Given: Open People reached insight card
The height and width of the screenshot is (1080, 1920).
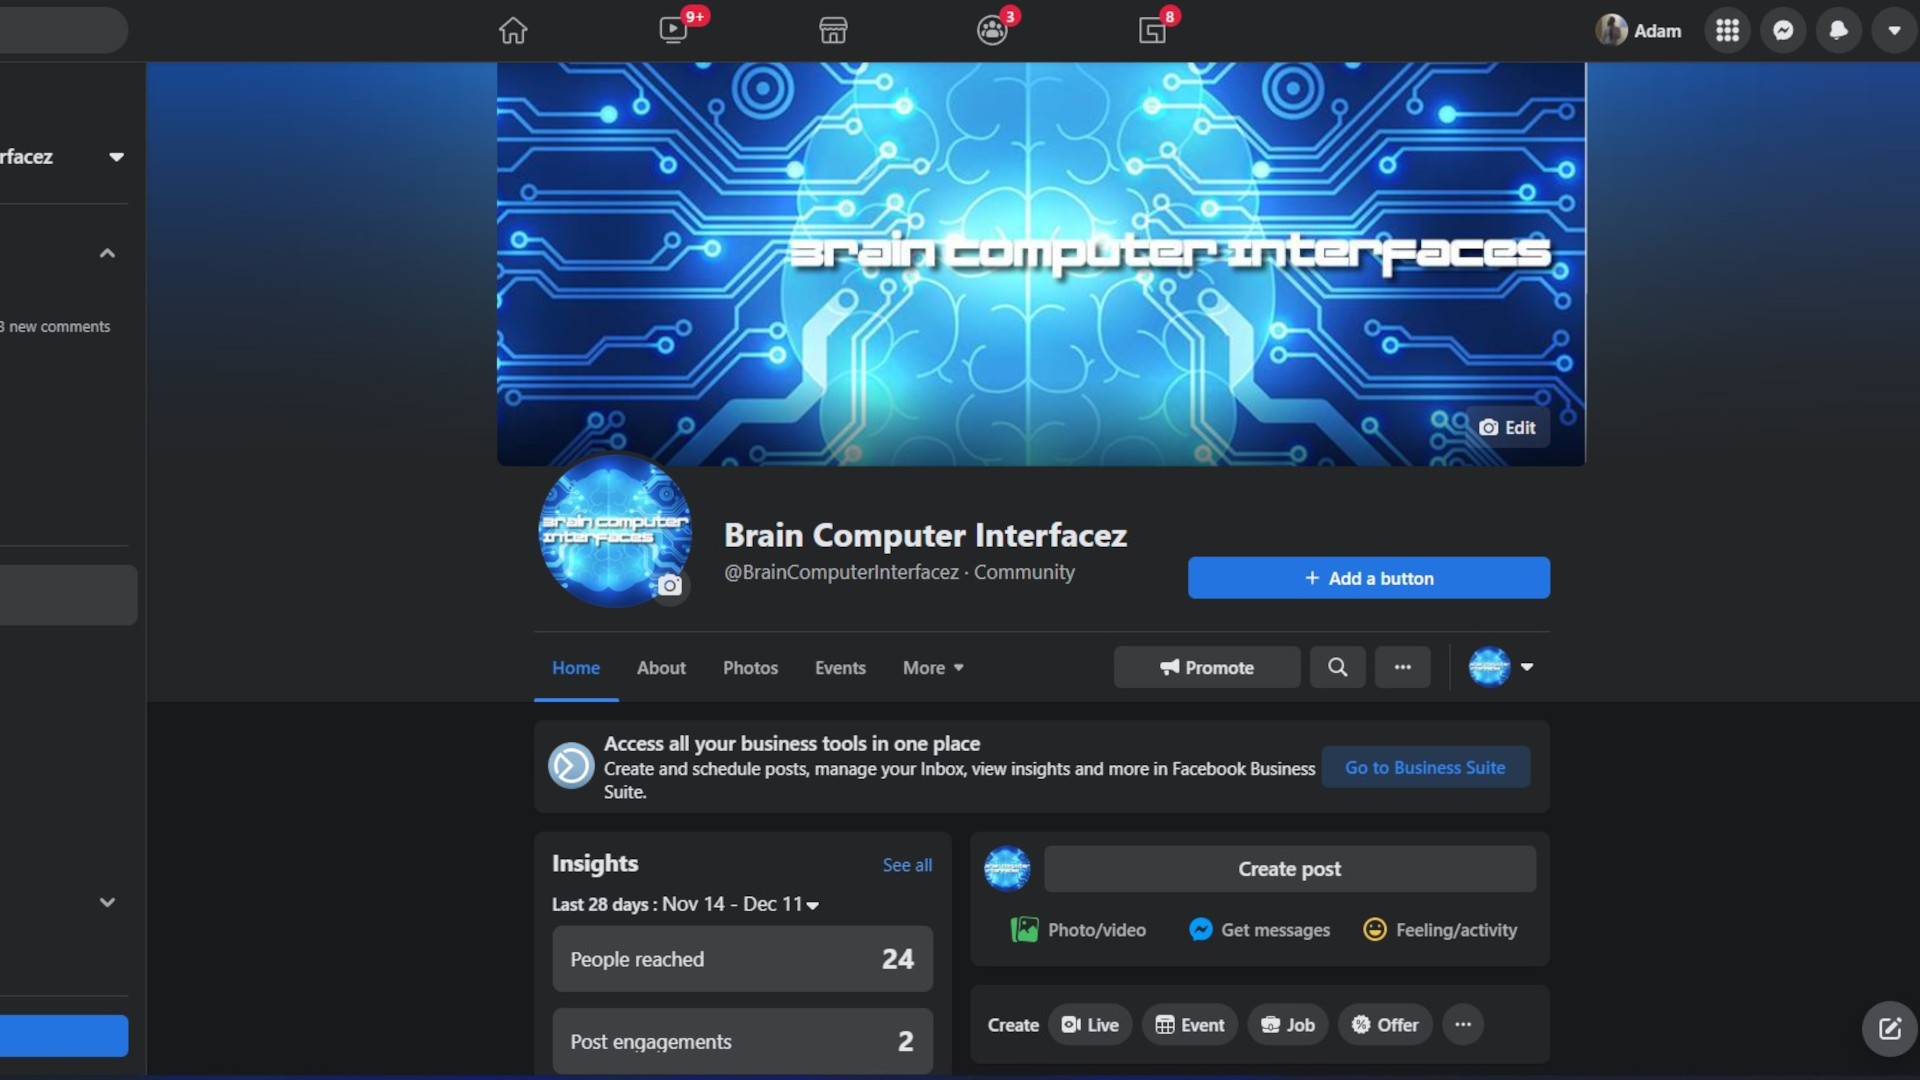Looking at the screenshot, I should click(742, 959).
